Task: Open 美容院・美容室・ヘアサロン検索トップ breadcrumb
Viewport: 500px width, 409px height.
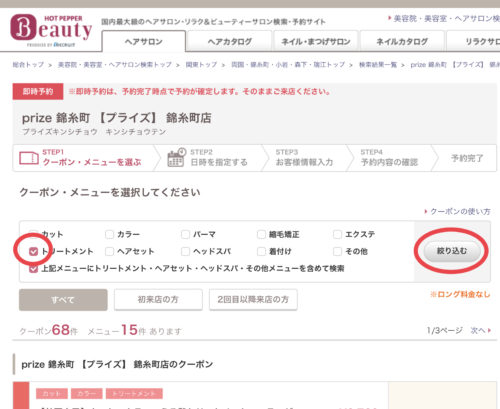Action: pyautogui.click(x=115, y=64)
